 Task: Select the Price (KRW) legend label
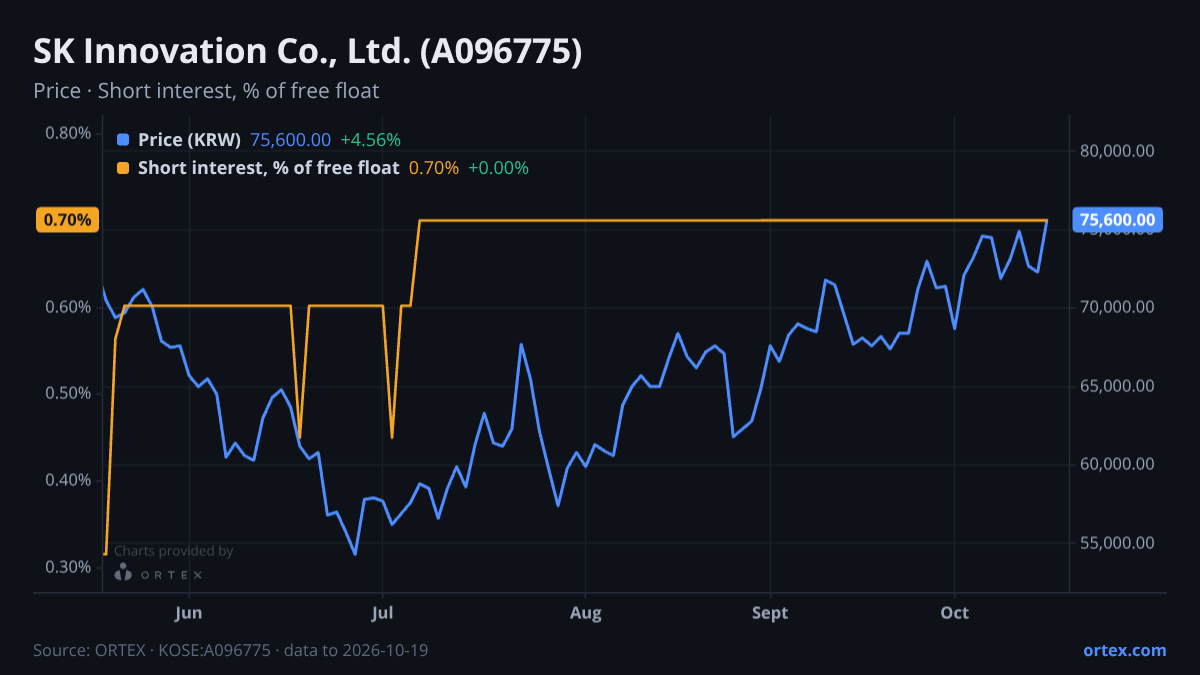(190, 140)
